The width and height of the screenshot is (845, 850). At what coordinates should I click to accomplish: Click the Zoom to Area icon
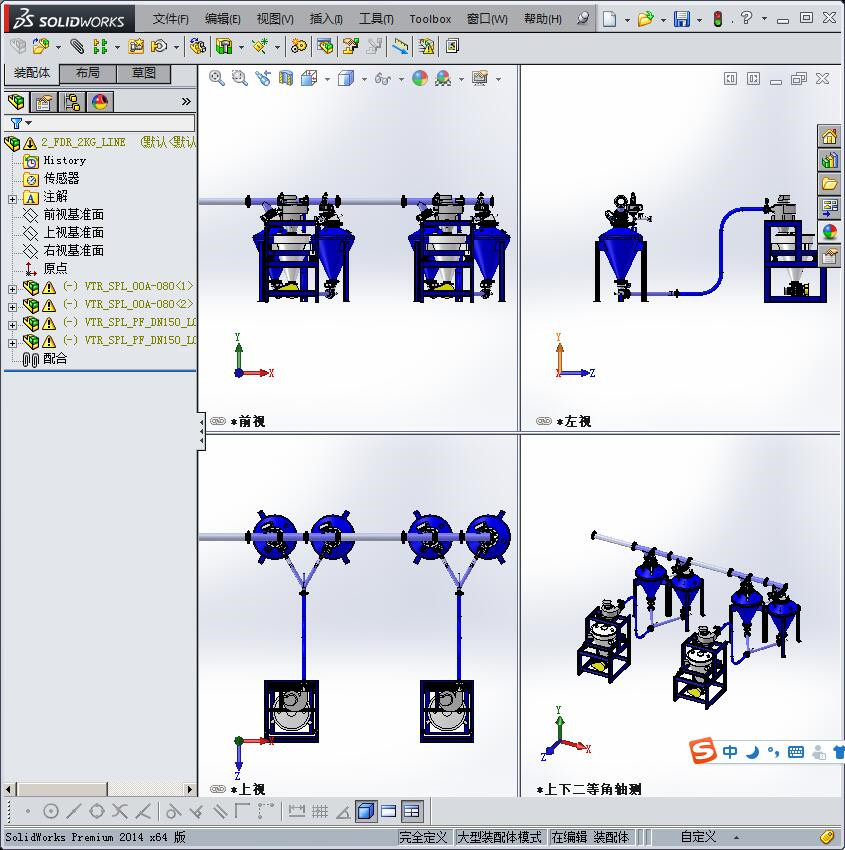[240, 78]
